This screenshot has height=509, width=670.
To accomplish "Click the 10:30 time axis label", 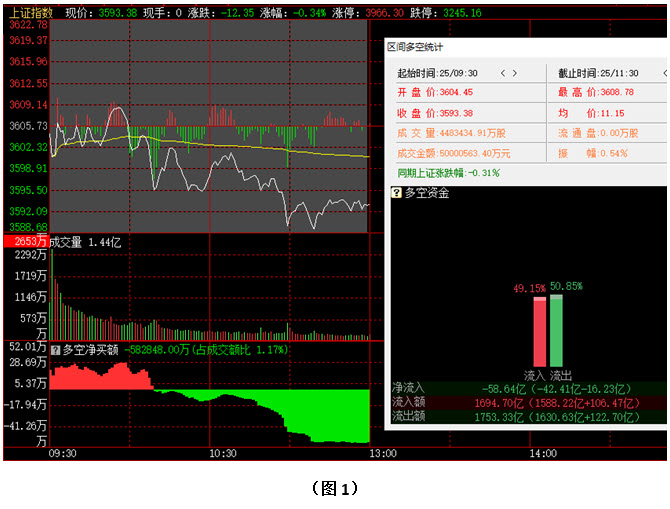I will 223,453.
